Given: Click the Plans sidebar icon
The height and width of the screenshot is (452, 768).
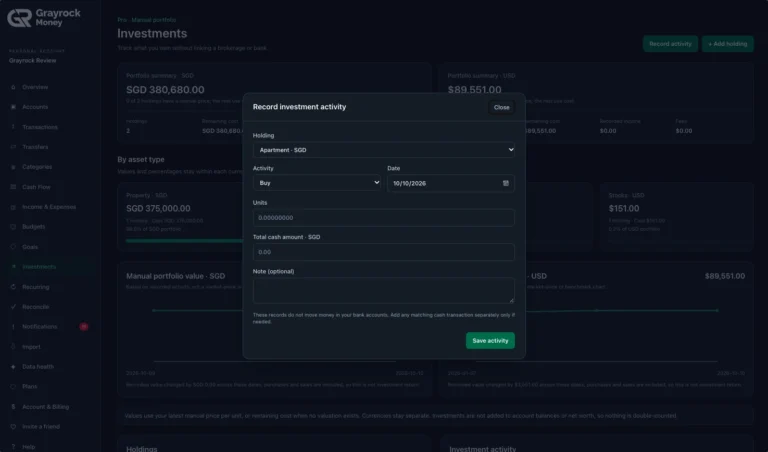Looking at the screenshot, I should [x=13, y=386].
